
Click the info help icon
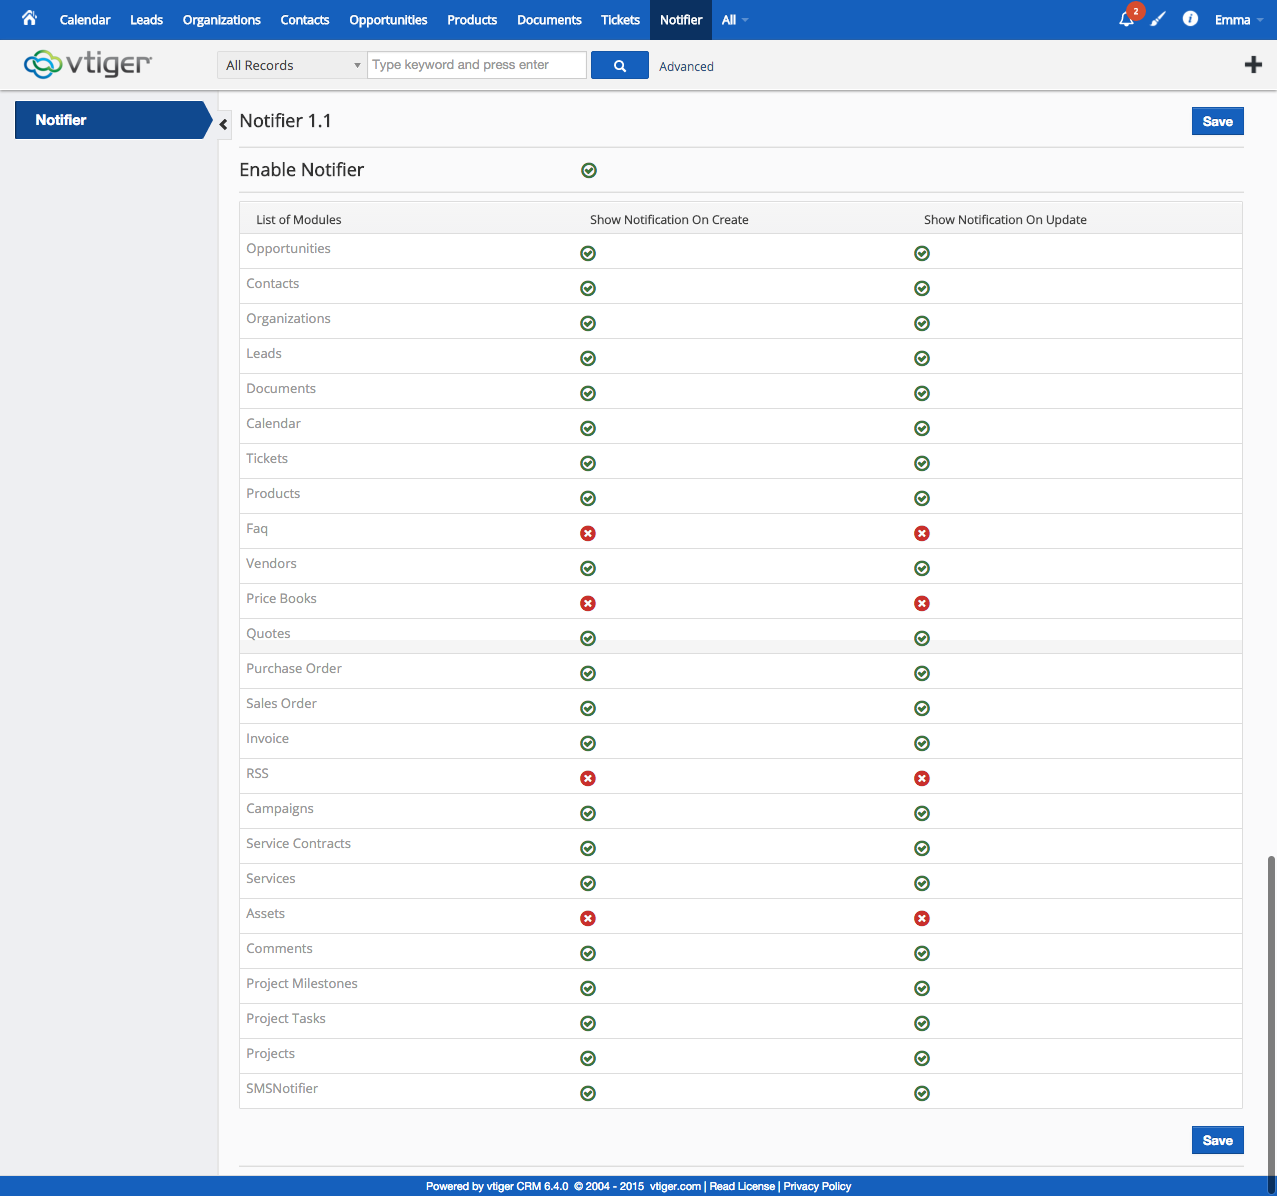[1190, 19]
